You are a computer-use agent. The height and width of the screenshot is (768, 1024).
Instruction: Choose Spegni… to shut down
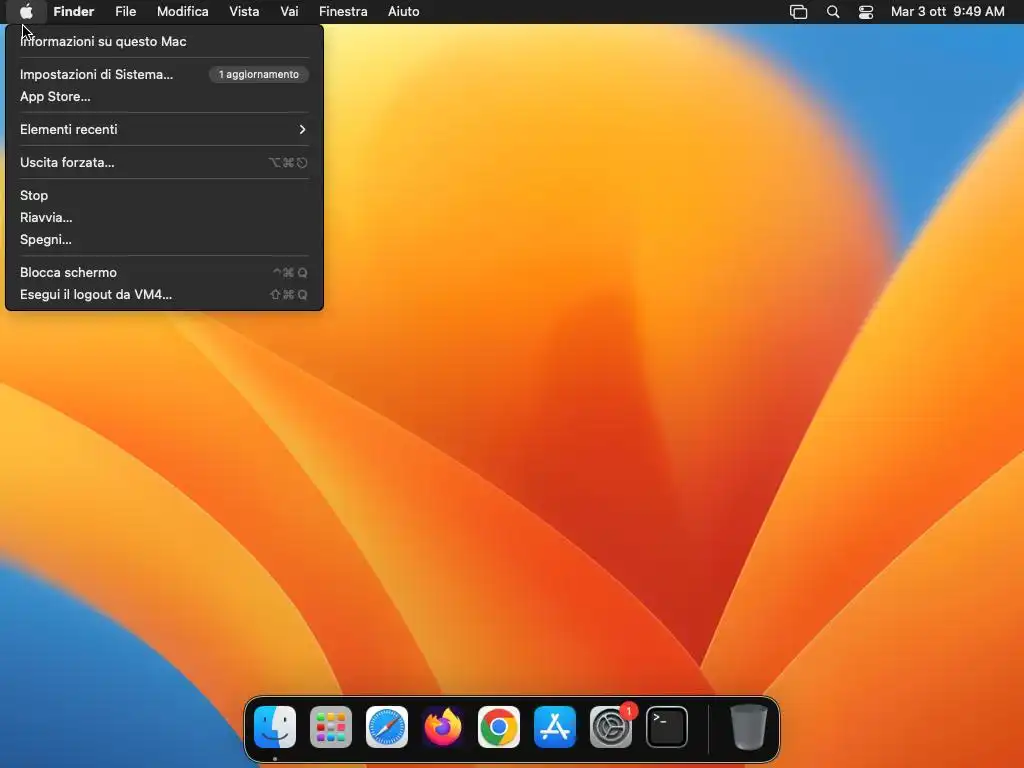point(164,240)
